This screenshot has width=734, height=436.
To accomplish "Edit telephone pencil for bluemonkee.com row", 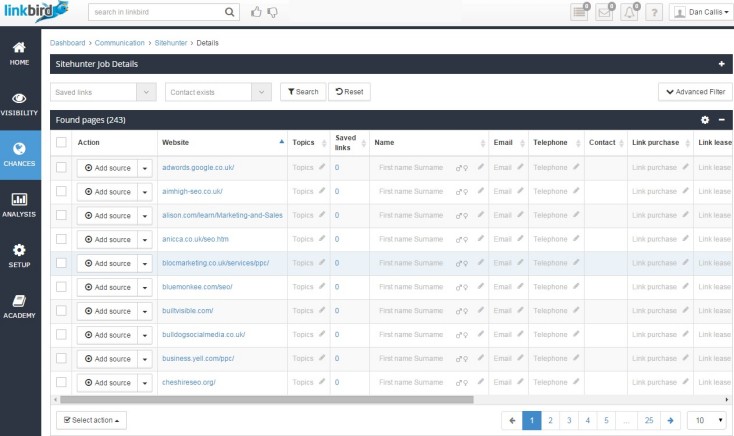I will pyautogui.click(x=576, y=286).
